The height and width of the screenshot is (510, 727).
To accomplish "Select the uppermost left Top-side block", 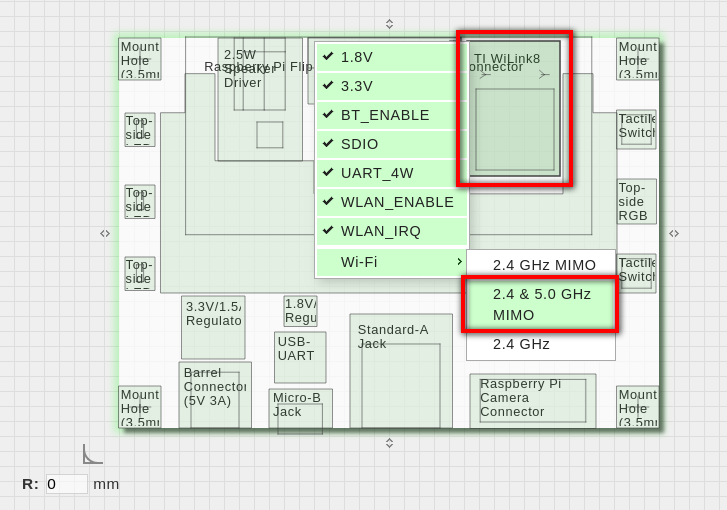I will pos(140,129).
